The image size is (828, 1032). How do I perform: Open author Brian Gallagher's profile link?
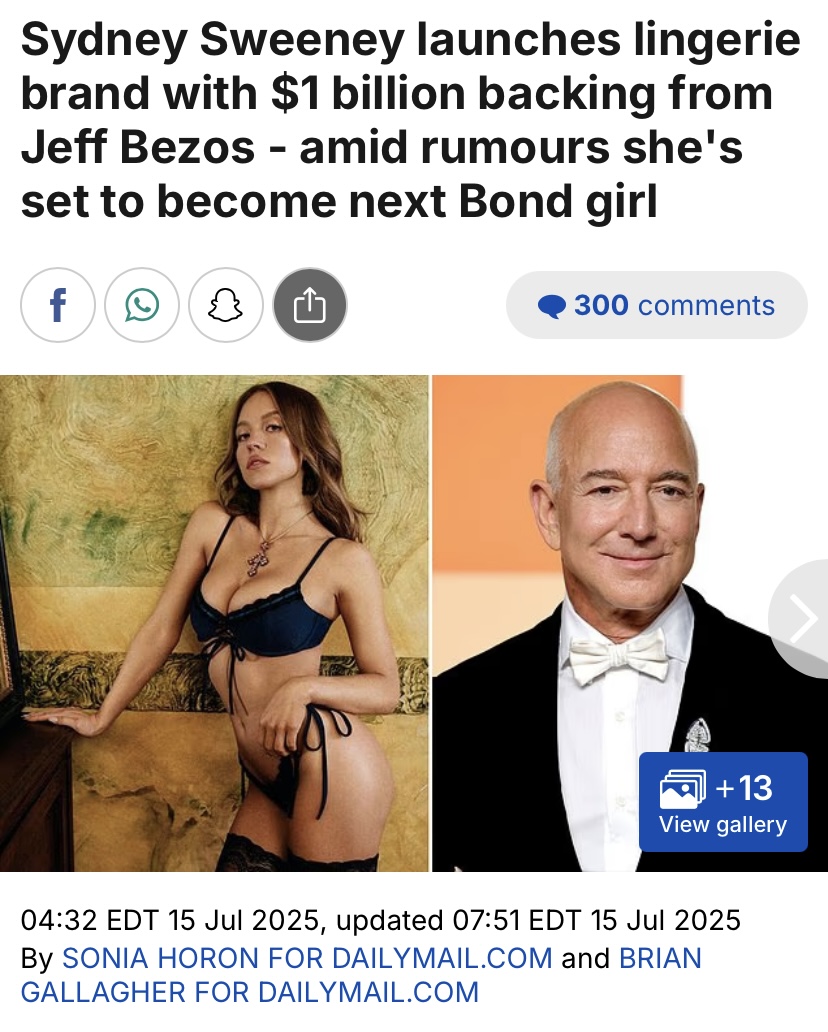point(361,975)
